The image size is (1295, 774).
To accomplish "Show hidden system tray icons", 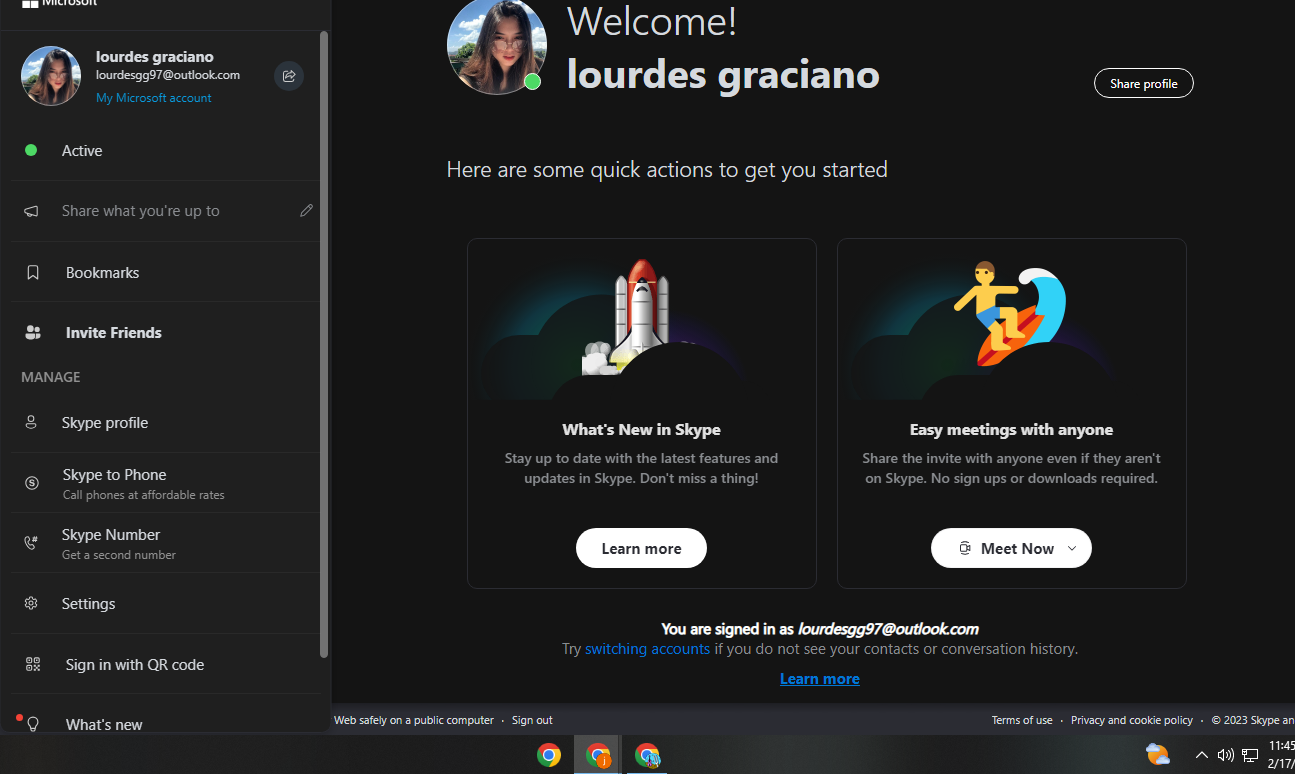I will 1202,755.
